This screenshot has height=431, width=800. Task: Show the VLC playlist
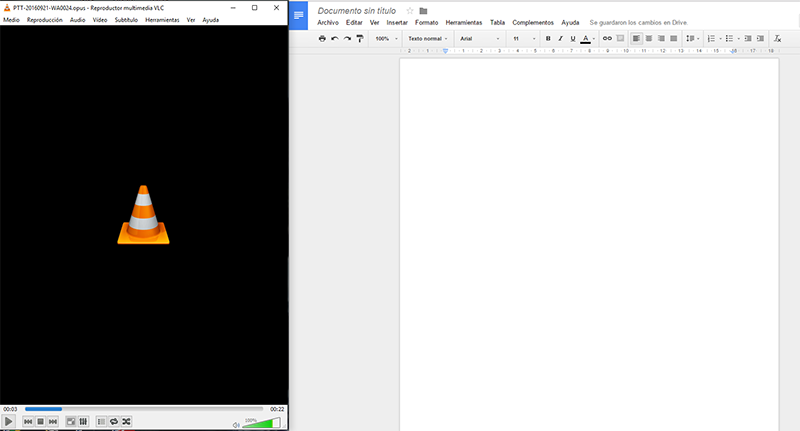101,423
